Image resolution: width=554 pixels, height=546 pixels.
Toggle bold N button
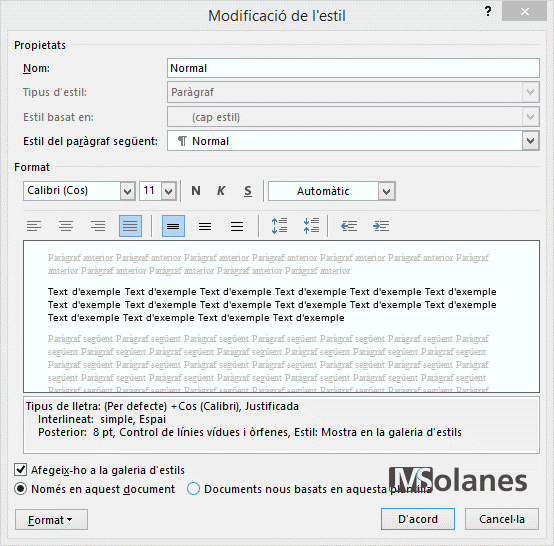[196, 191]
